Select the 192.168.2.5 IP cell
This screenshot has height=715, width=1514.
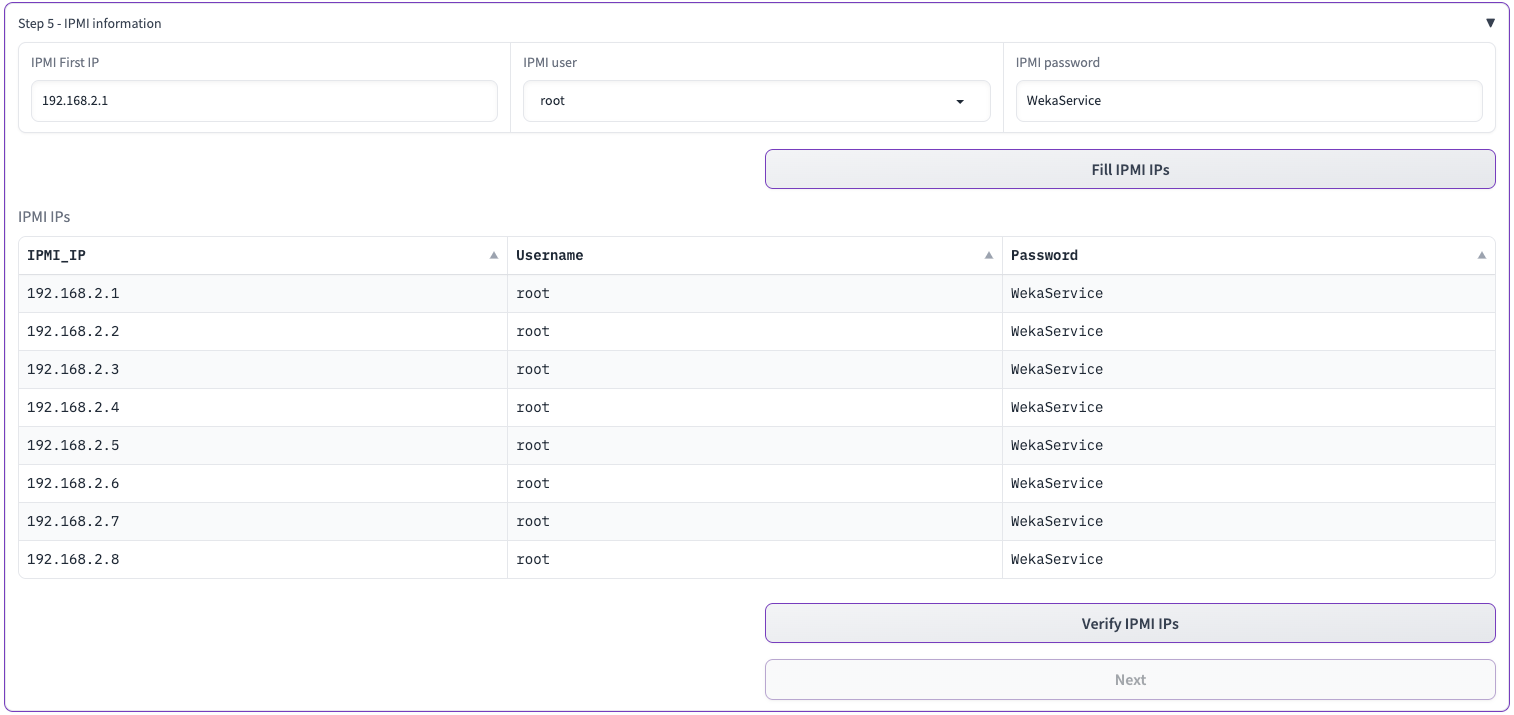click(x=73, y=446)
